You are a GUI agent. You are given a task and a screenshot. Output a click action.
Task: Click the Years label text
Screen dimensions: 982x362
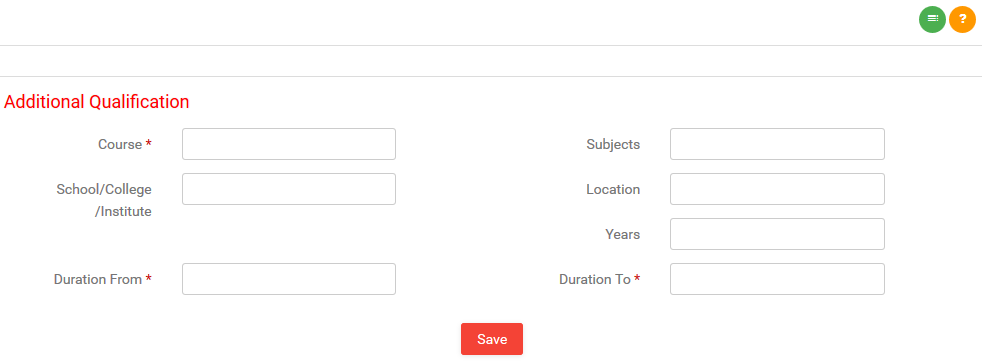pyautogui.click(x=623, y=235)
